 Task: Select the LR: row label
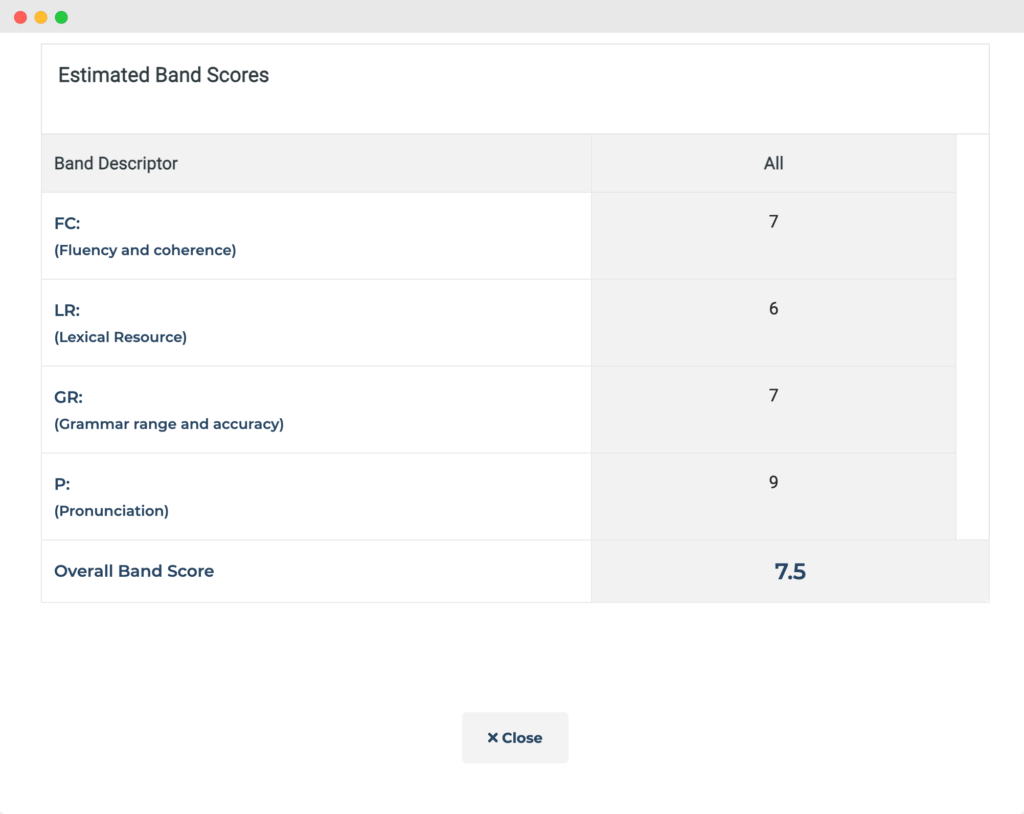point(67,311)
